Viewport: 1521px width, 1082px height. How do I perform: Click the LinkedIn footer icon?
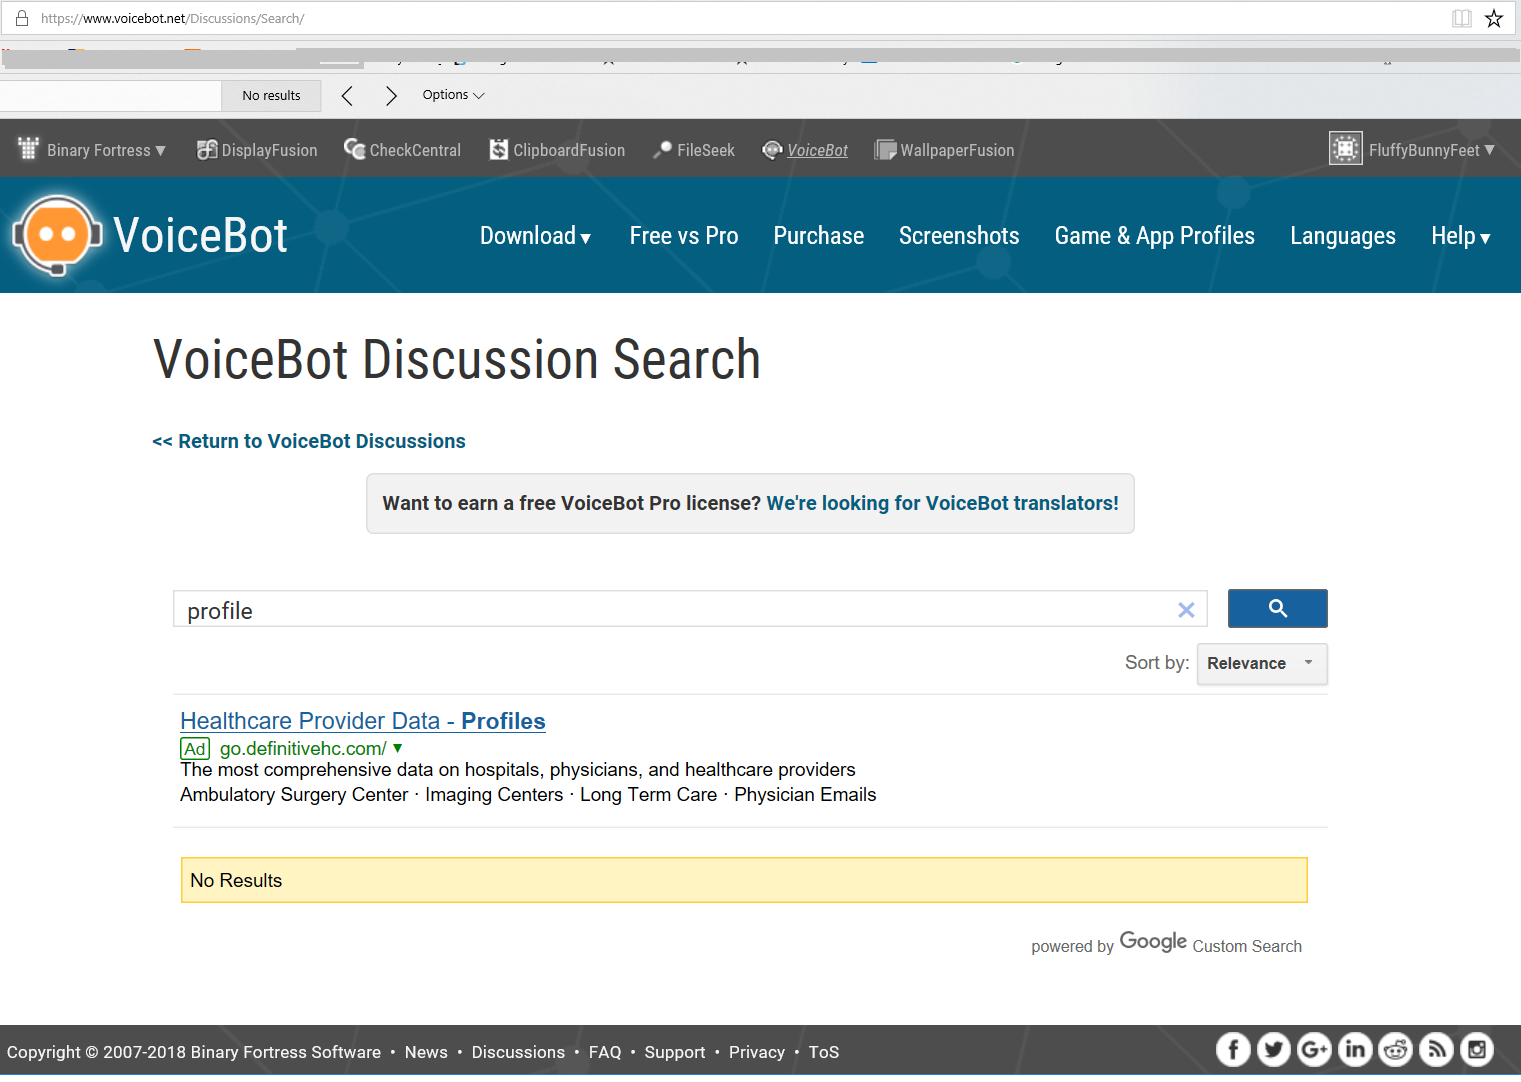pyautogui.click(x=1355, y=1049)
